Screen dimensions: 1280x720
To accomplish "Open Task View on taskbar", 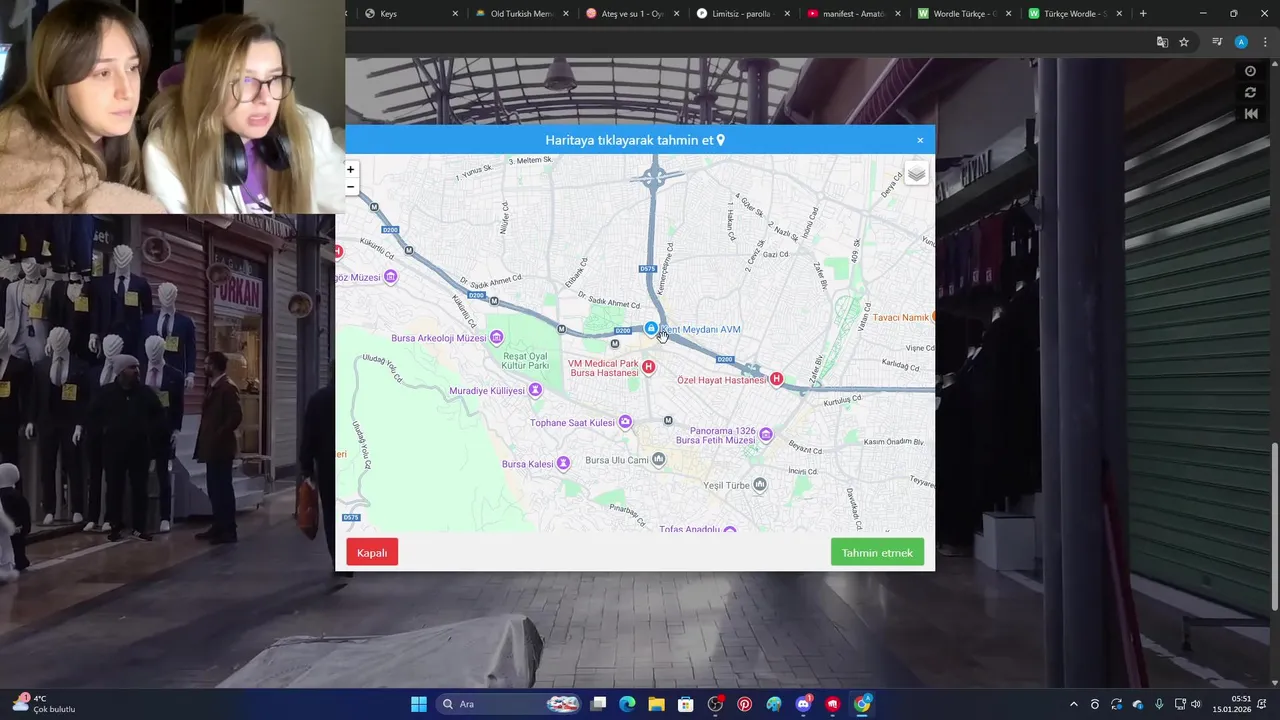I will point(598,704).
